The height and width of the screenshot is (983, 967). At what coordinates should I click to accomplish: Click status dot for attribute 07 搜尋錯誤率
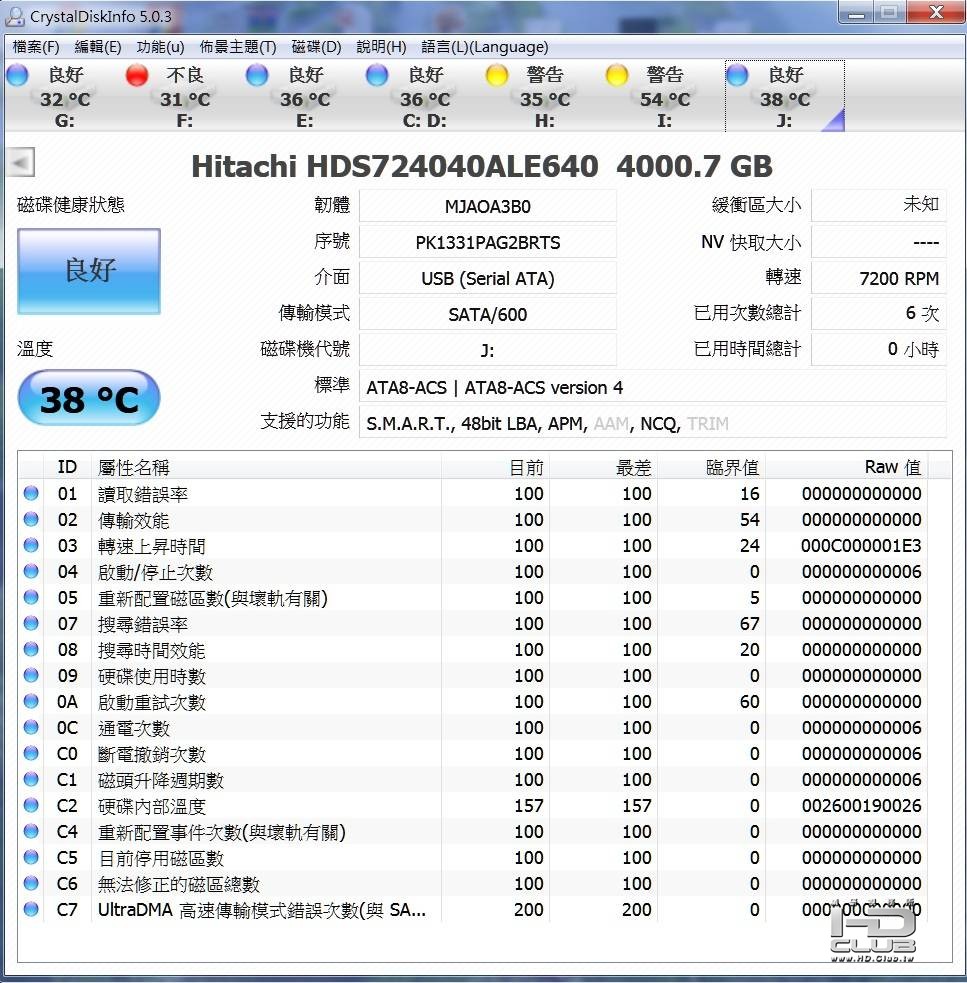[x=31, y=623]
